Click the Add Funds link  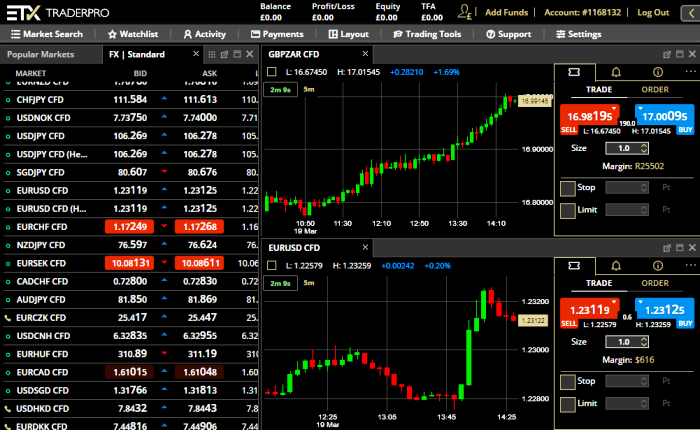[x=507, y=13]
